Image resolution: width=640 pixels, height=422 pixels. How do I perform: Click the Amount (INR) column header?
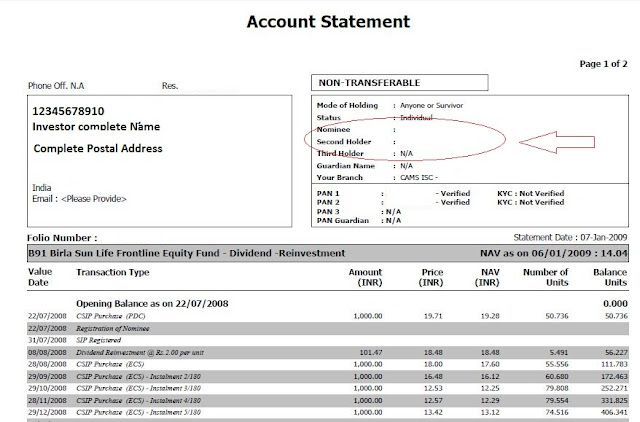click(365, 277)
